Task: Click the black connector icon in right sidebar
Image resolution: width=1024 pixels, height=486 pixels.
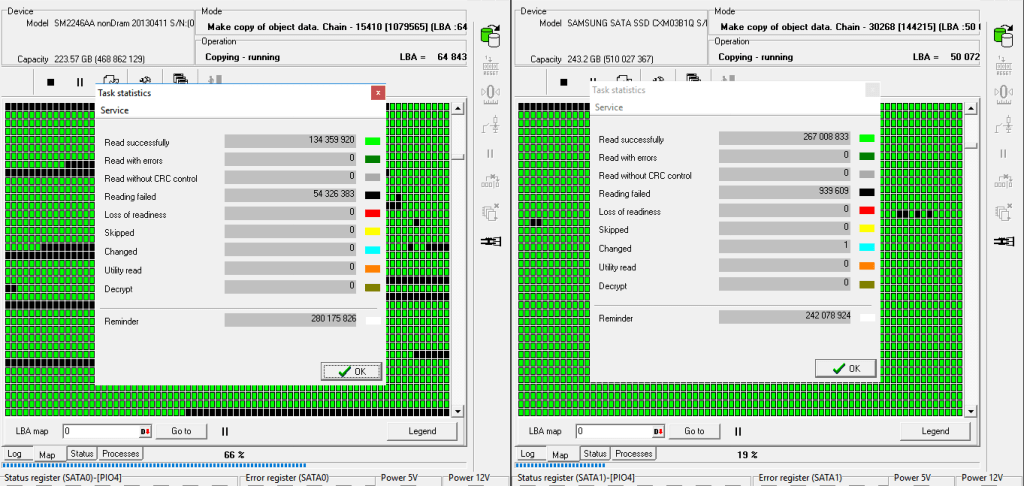Action: tap(1003, 241)
